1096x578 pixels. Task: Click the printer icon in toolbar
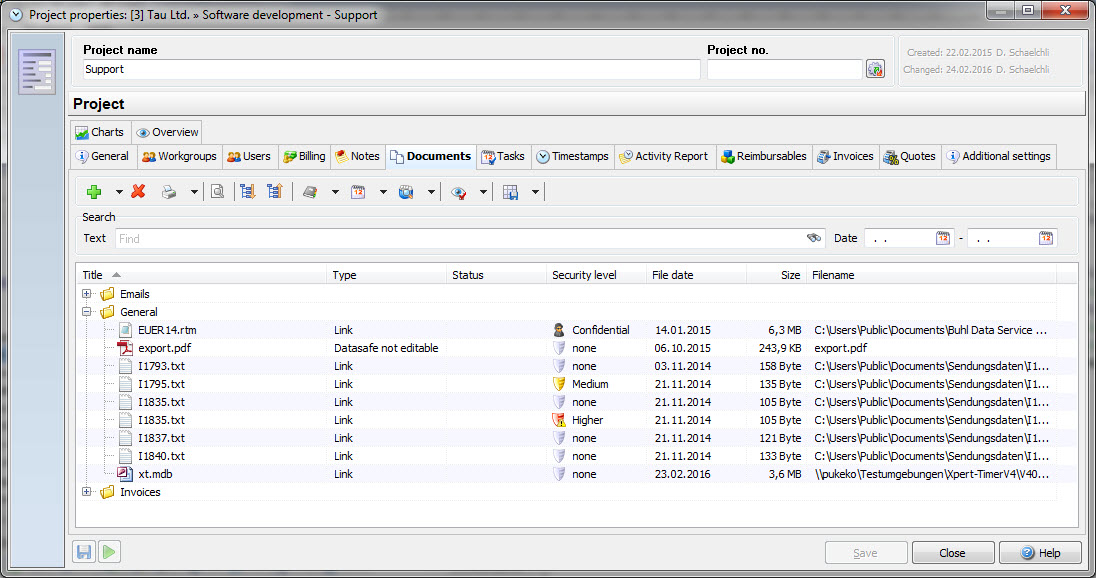click(170, 192)
